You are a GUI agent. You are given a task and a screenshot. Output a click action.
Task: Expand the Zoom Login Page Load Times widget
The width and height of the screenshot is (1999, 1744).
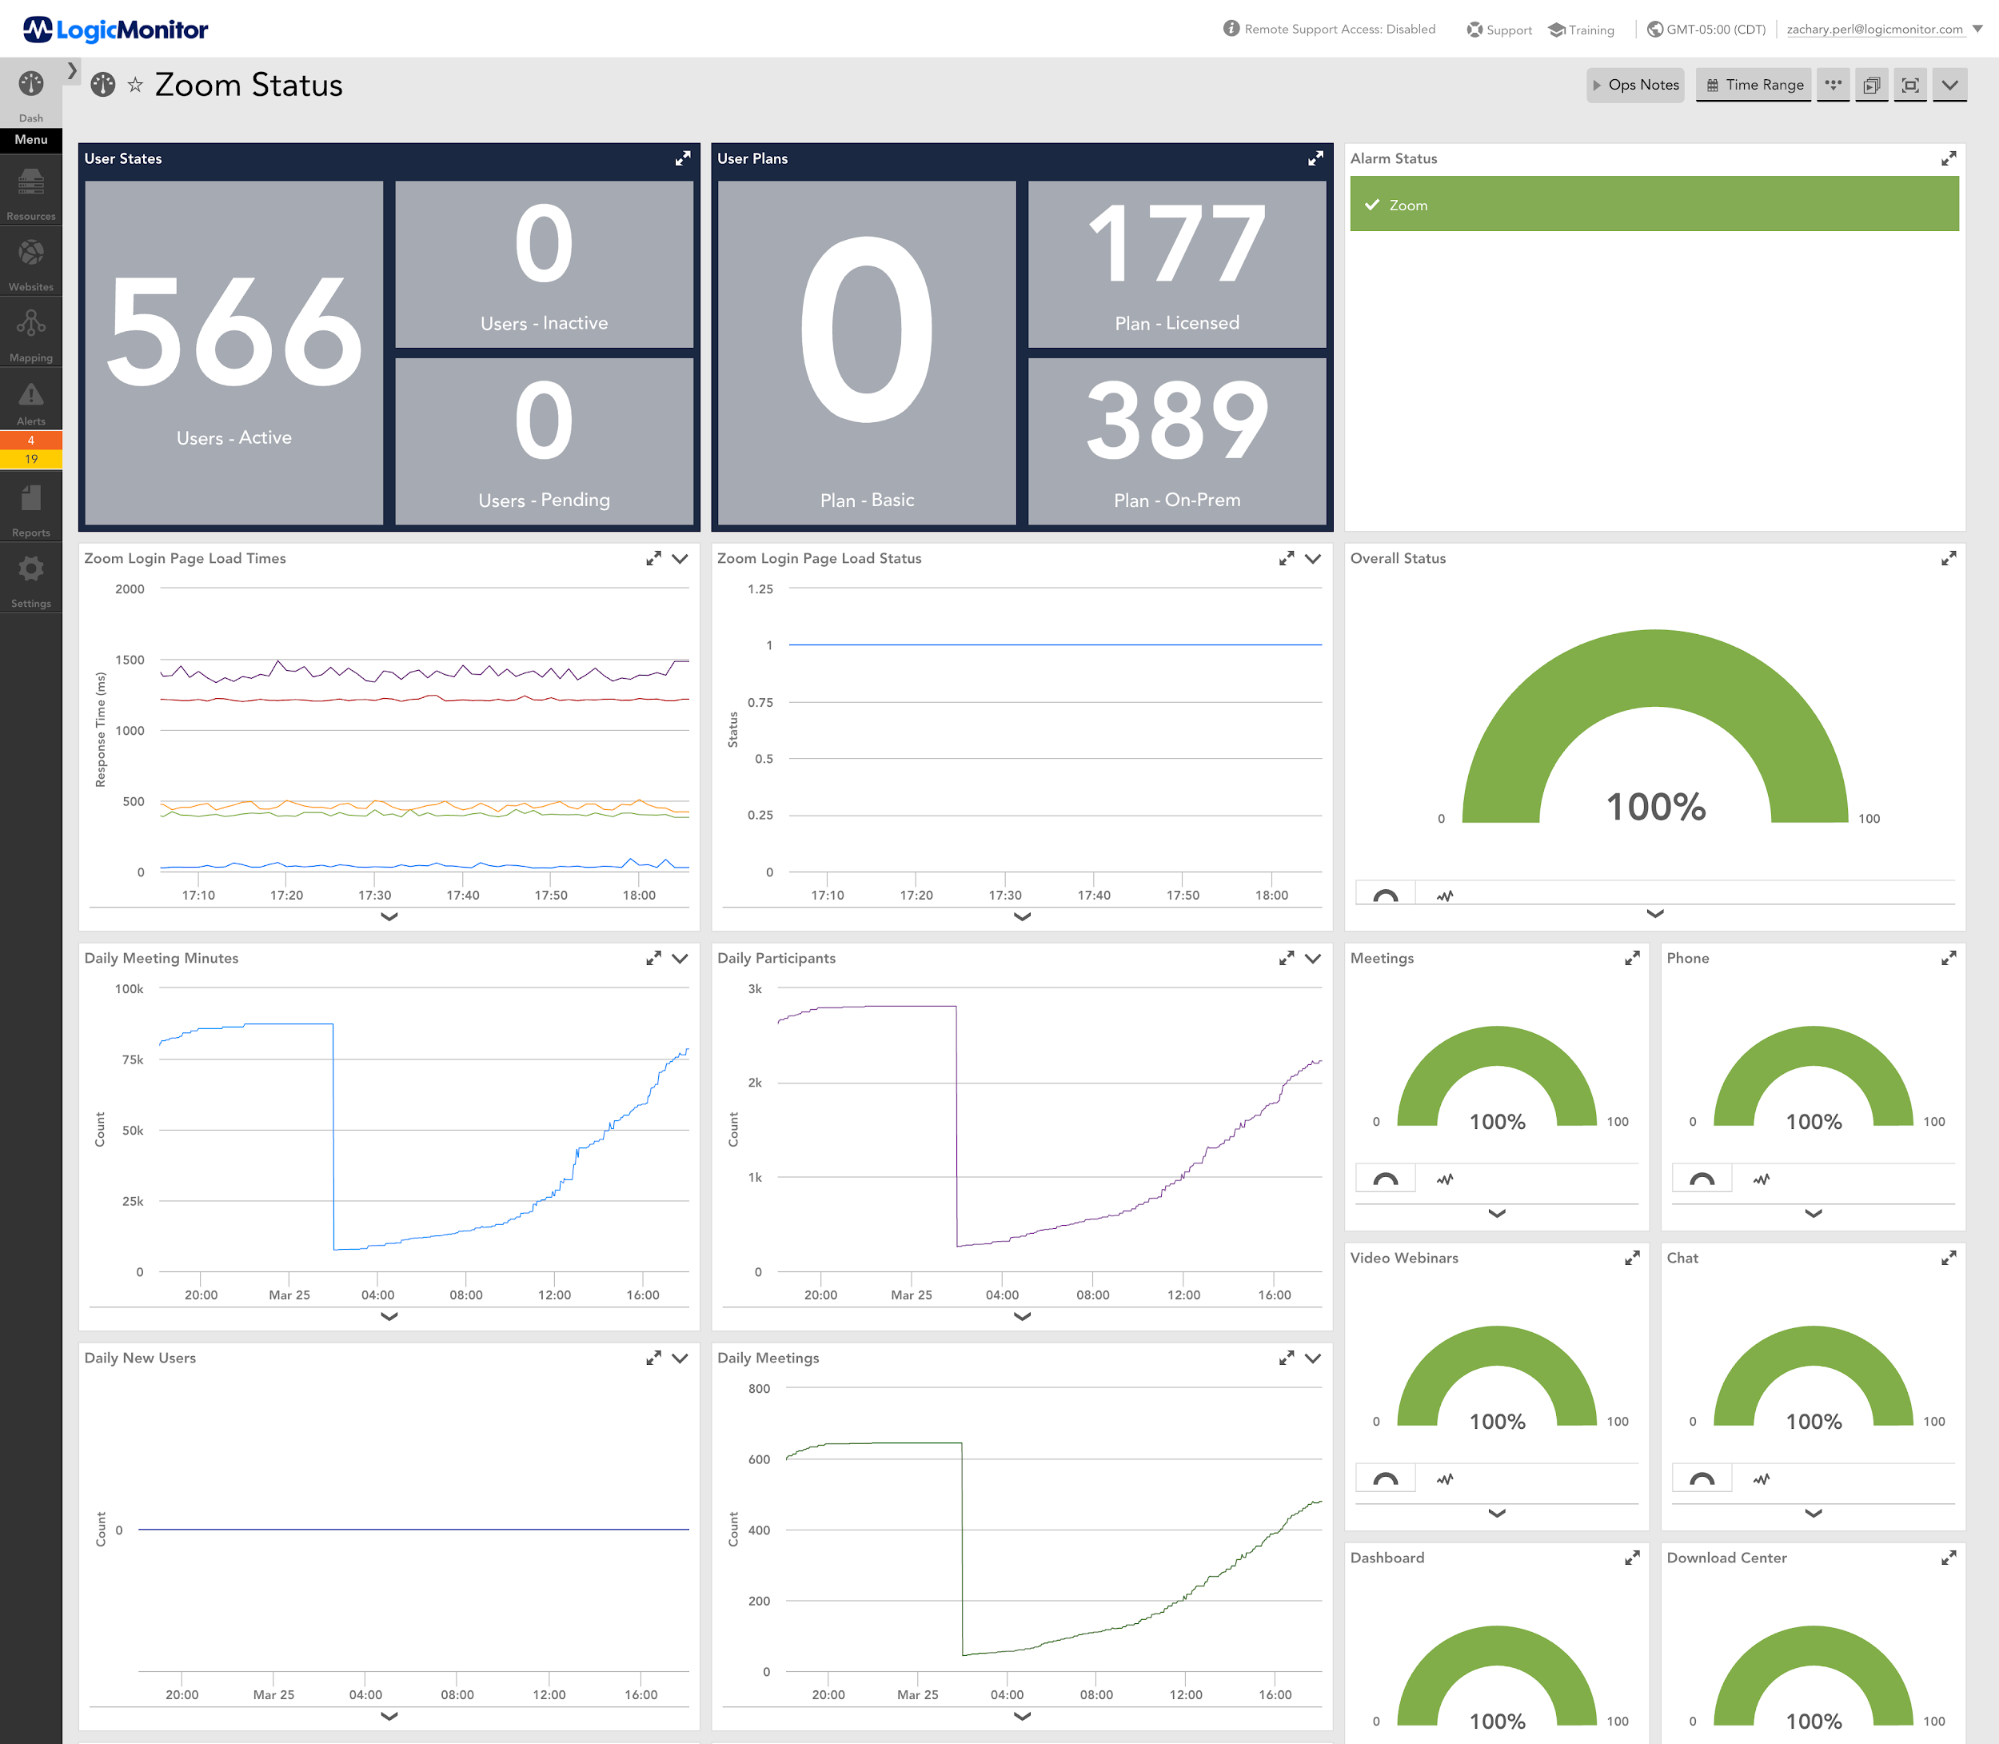[x=653, y=558]
